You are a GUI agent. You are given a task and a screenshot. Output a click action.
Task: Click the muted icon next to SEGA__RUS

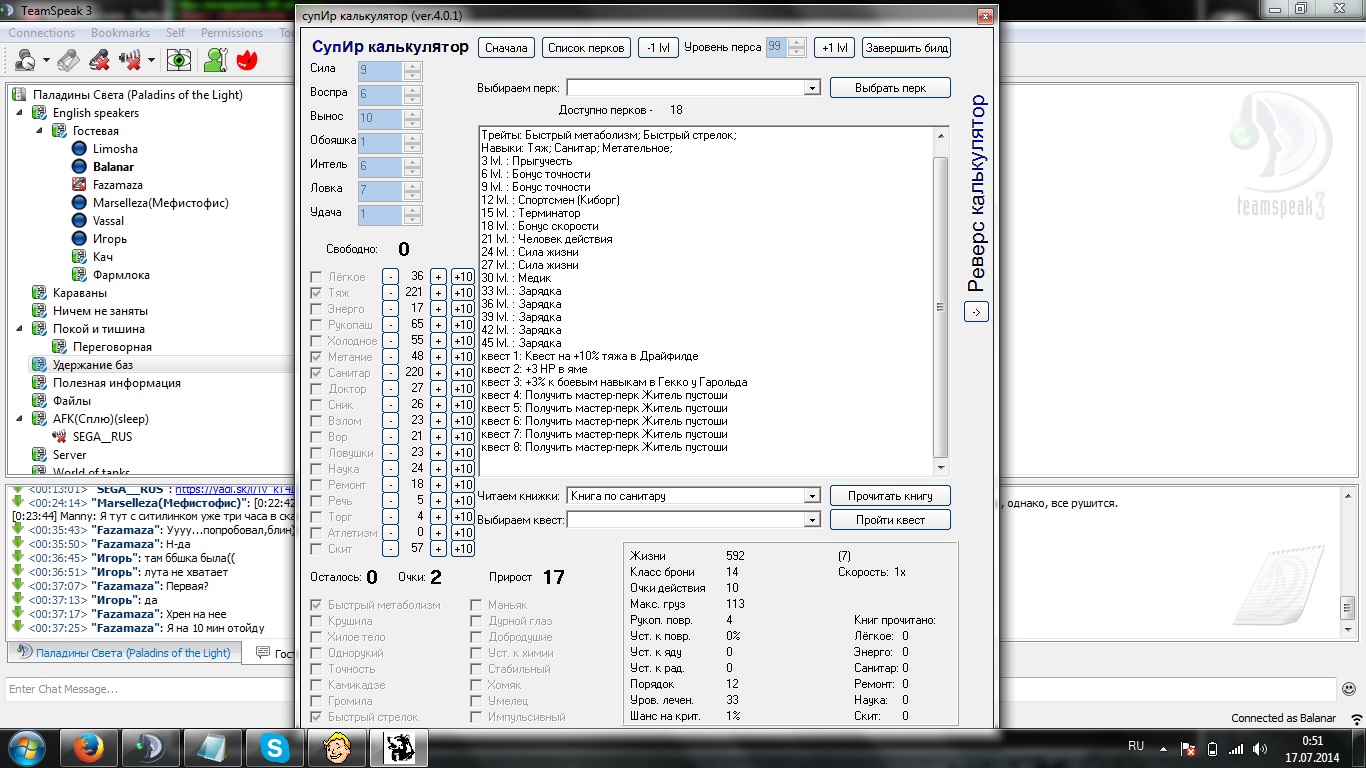(60, 437)
